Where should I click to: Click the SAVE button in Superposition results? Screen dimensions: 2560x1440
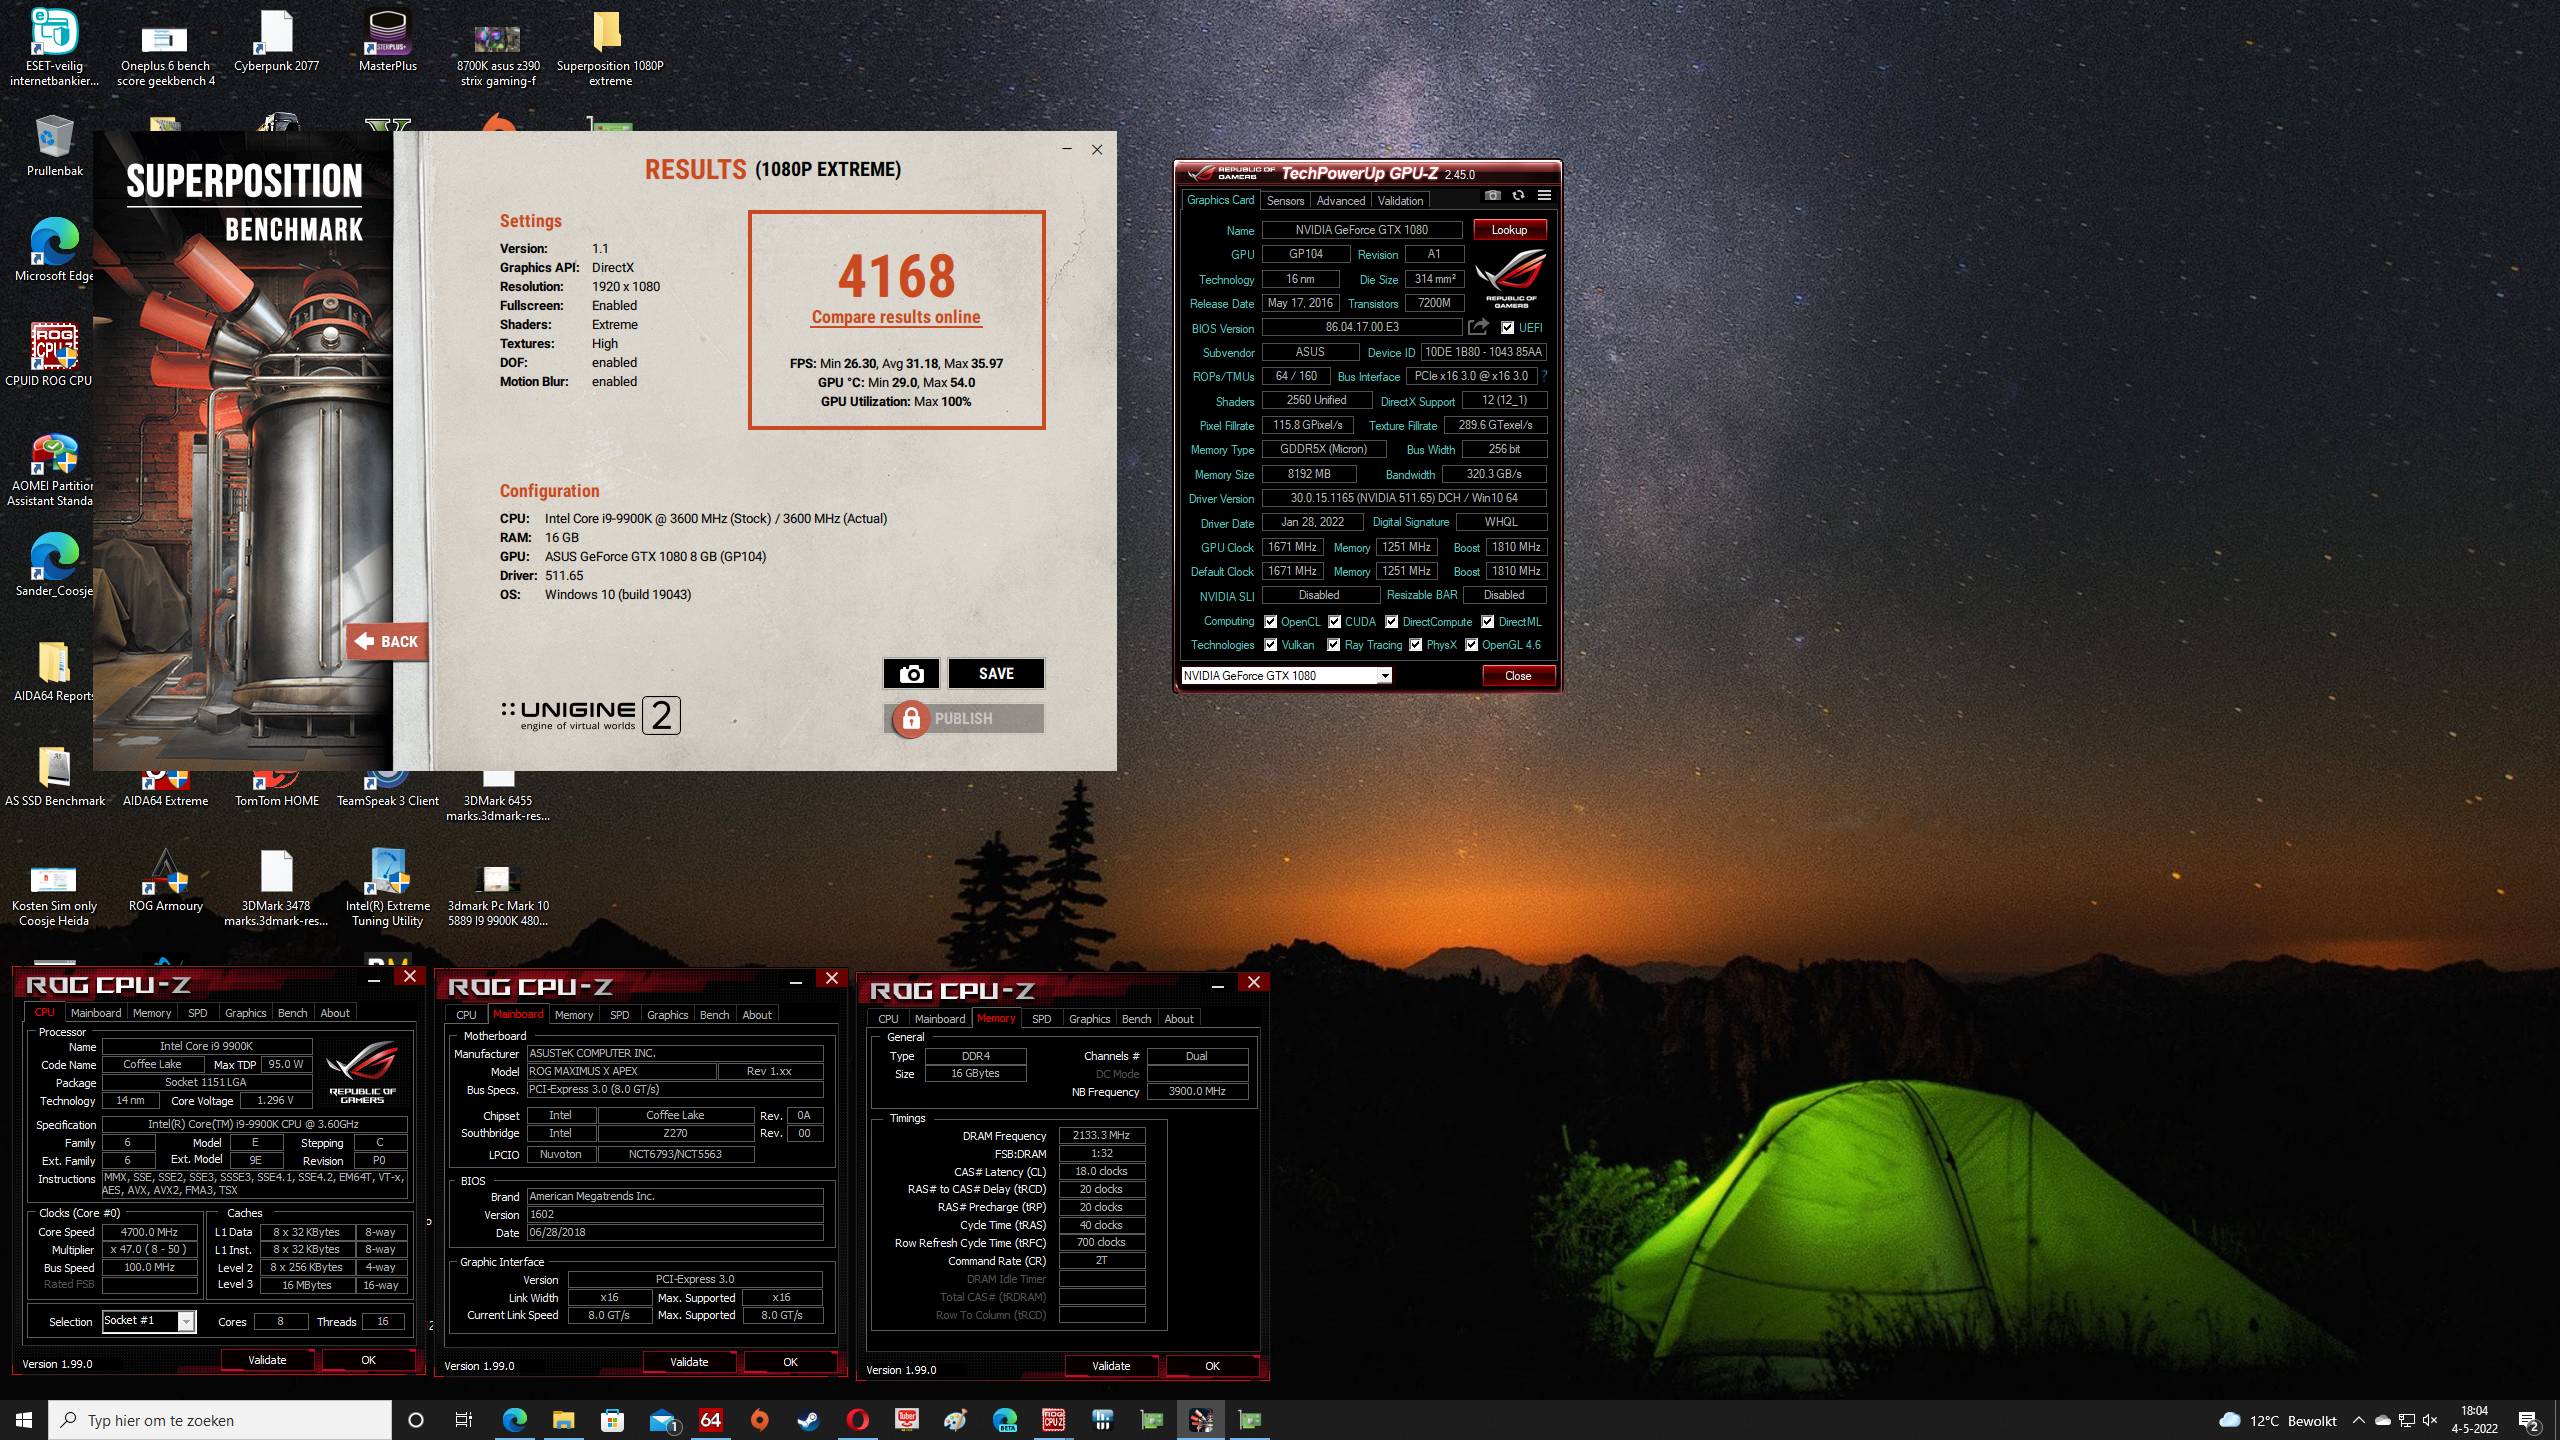(x=996, y=674)
